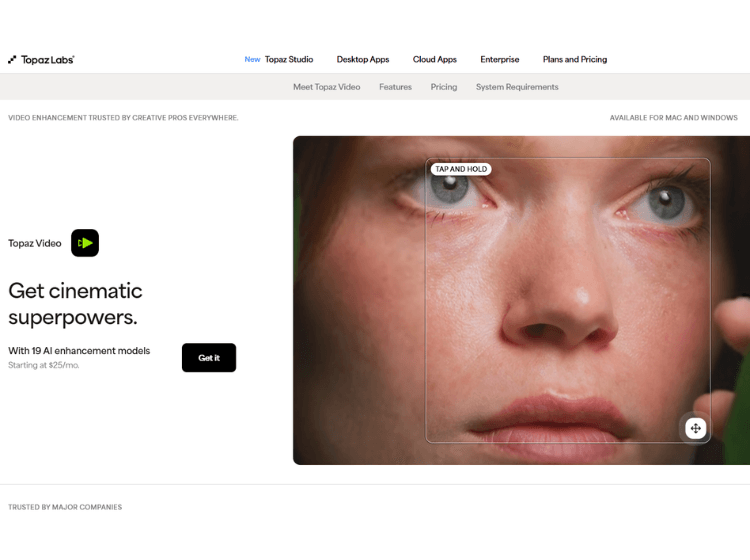The height and width of the screenshot is (560, 750).
Task: View System Requirements section
Action: [x=517, y=87]
